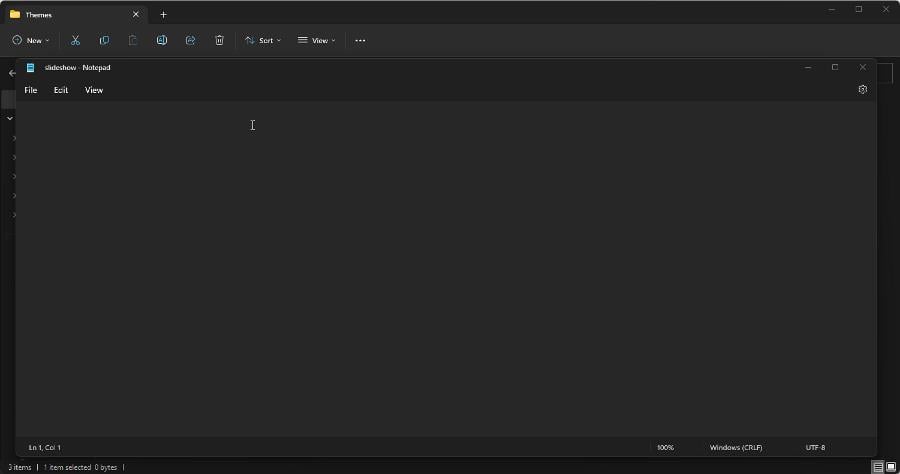Close the Themes tab

[x=135, y=14]
